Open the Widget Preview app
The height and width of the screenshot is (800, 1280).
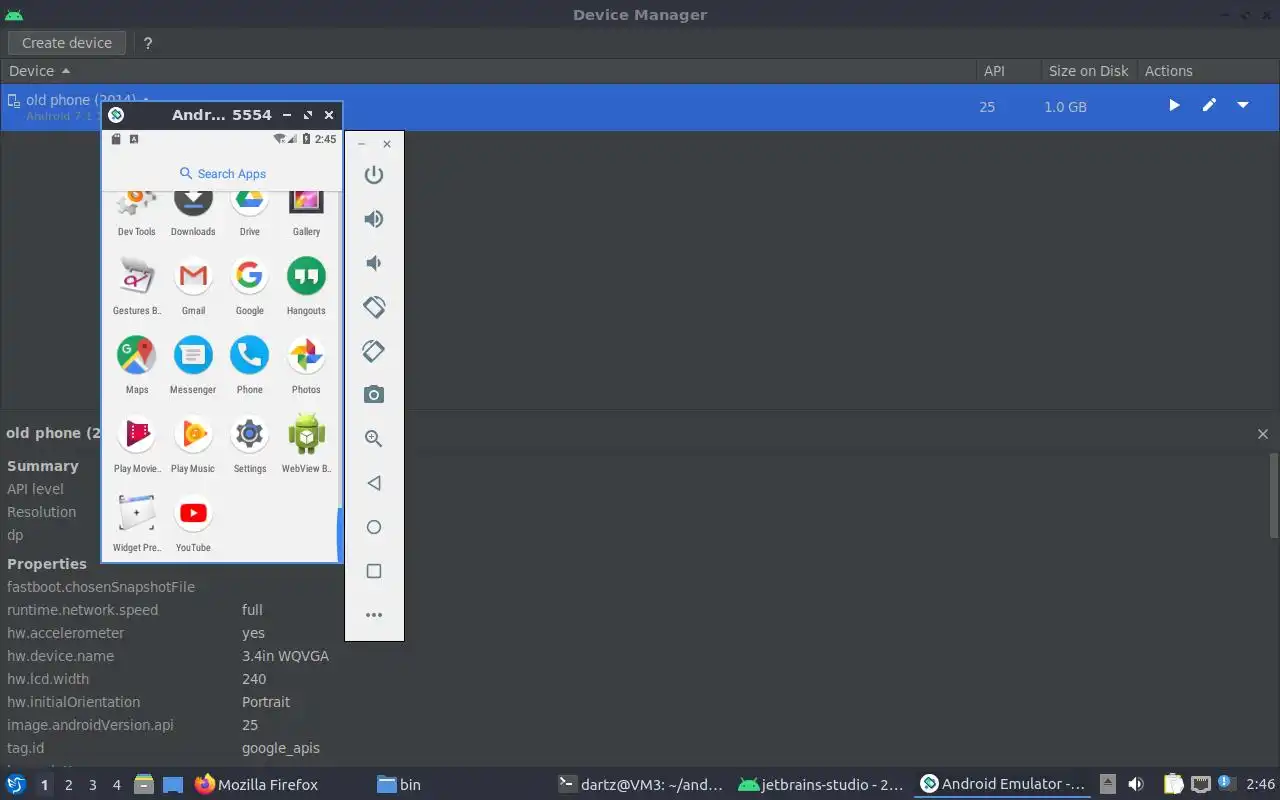click(137, 522)
